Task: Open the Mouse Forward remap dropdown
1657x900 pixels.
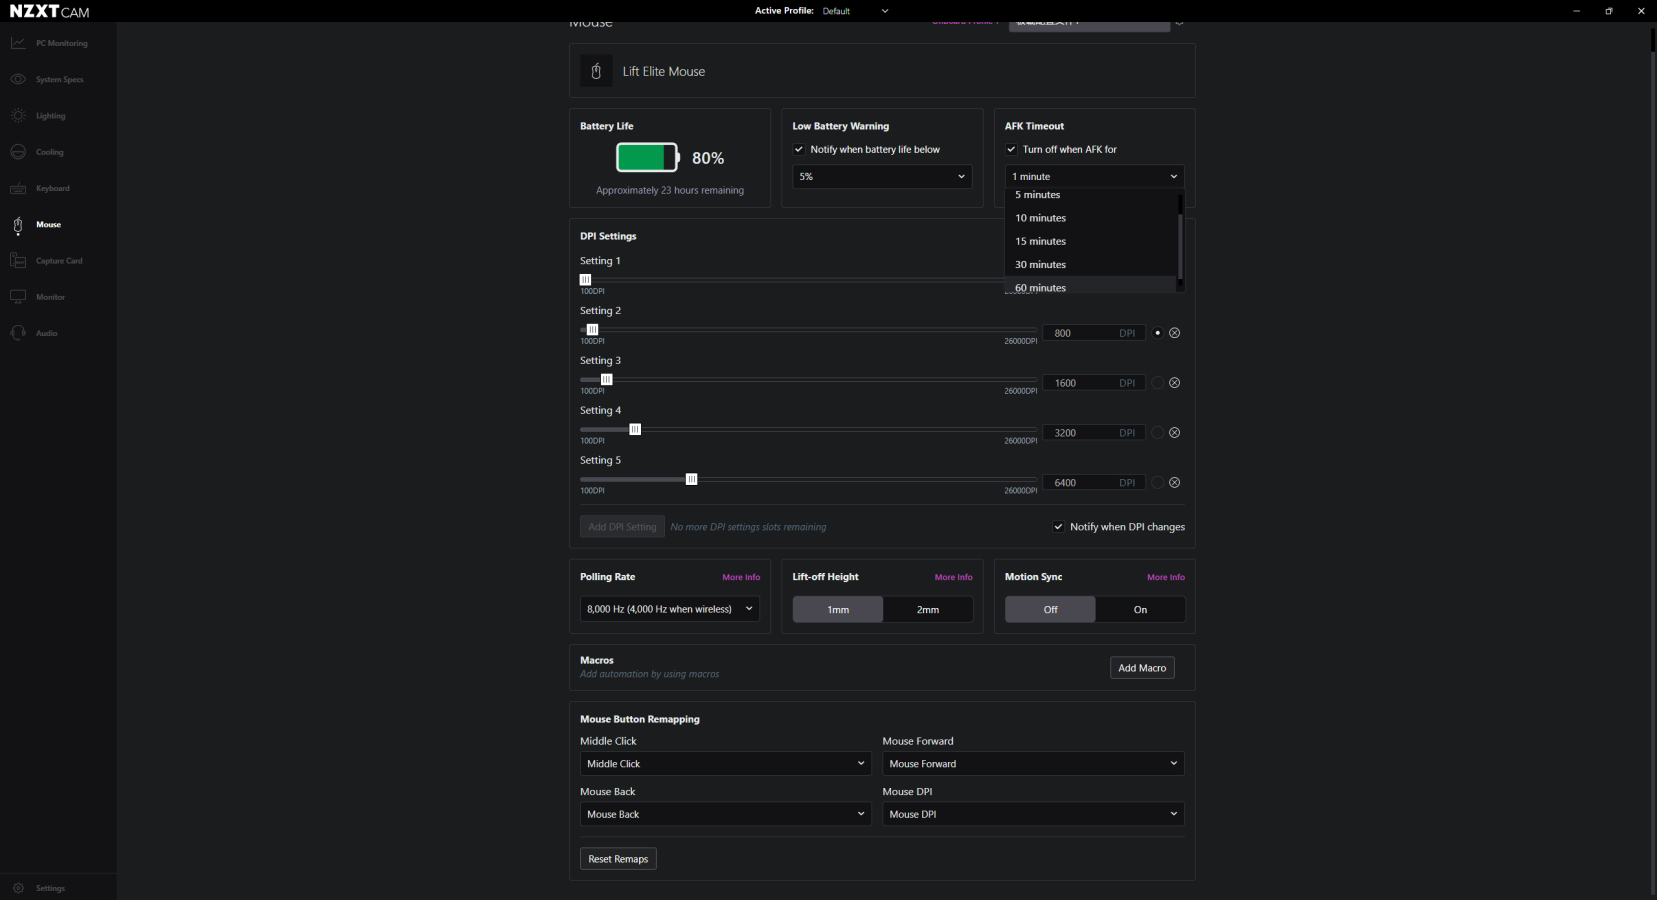Action: 1033,764
